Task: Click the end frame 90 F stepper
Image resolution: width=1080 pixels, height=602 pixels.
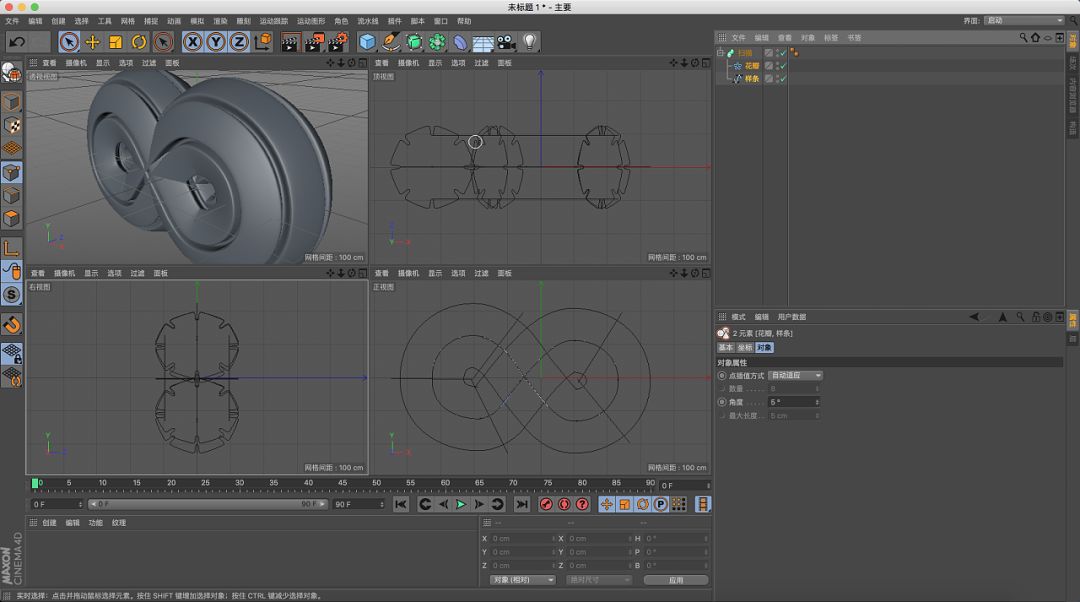Action: tap(382, 504)
